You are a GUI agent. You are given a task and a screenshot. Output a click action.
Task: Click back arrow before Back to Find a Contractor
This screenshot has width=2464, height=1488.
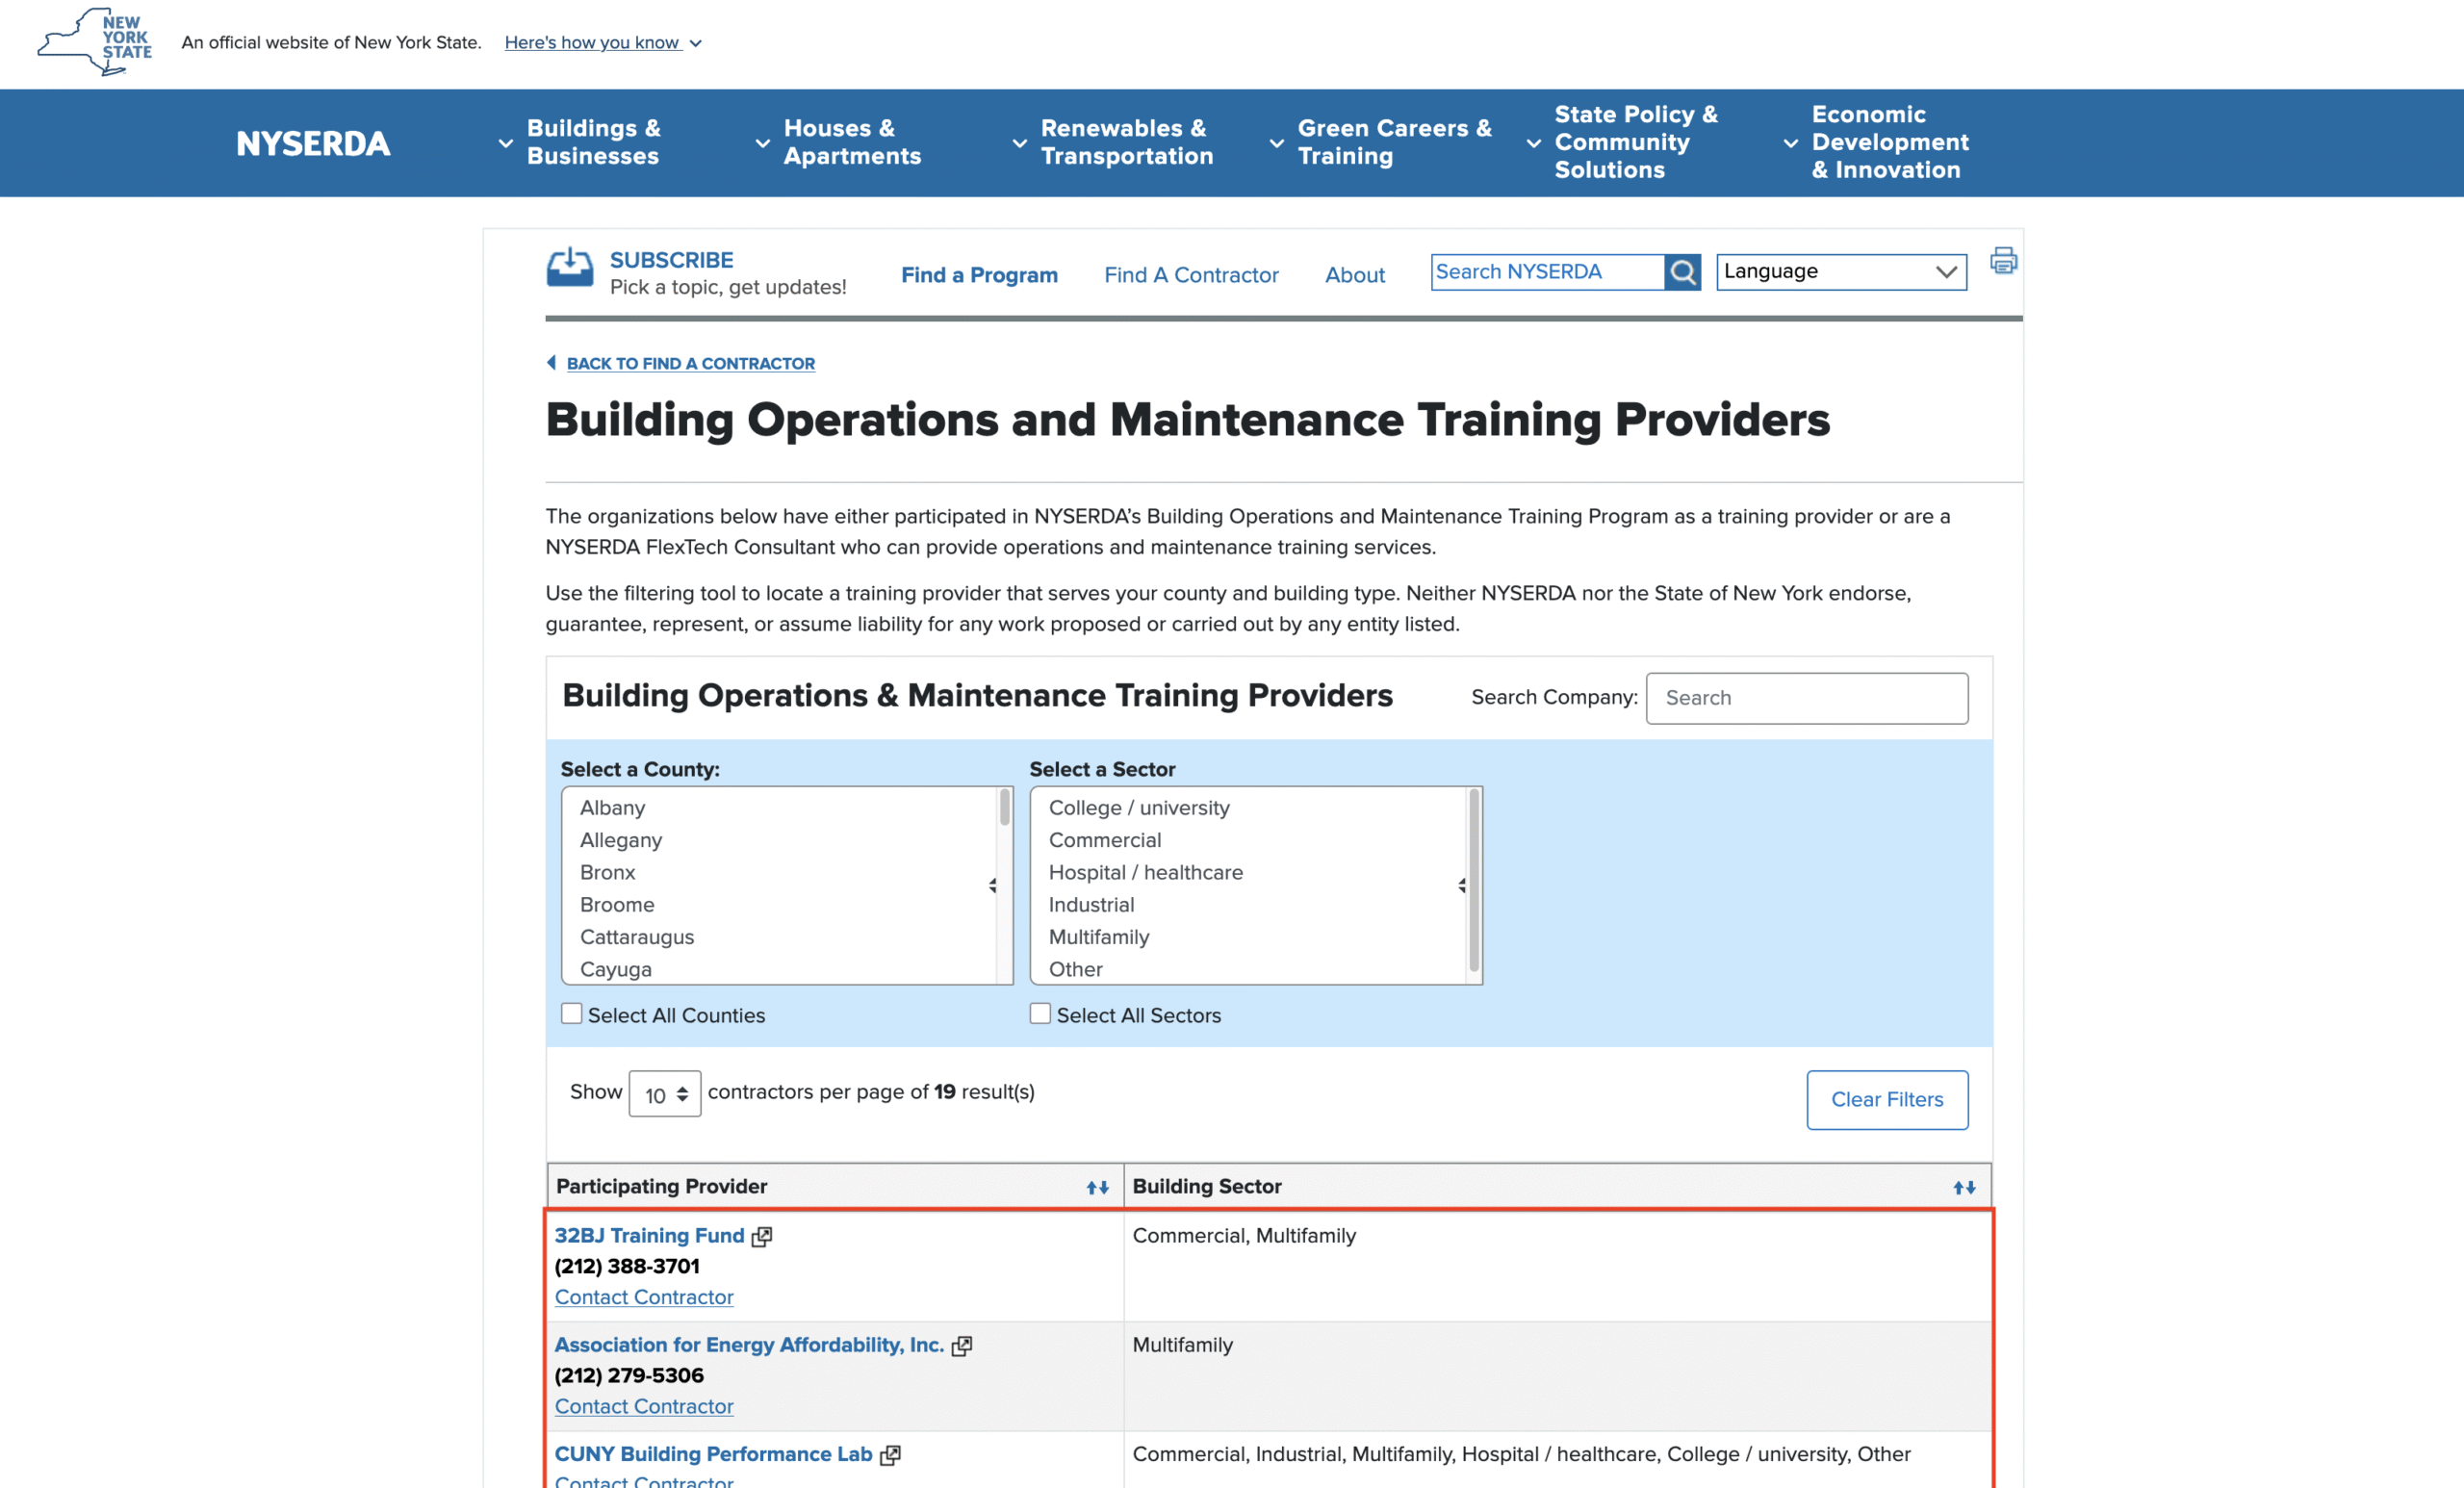pyautogui.click(x=551, y=363)
